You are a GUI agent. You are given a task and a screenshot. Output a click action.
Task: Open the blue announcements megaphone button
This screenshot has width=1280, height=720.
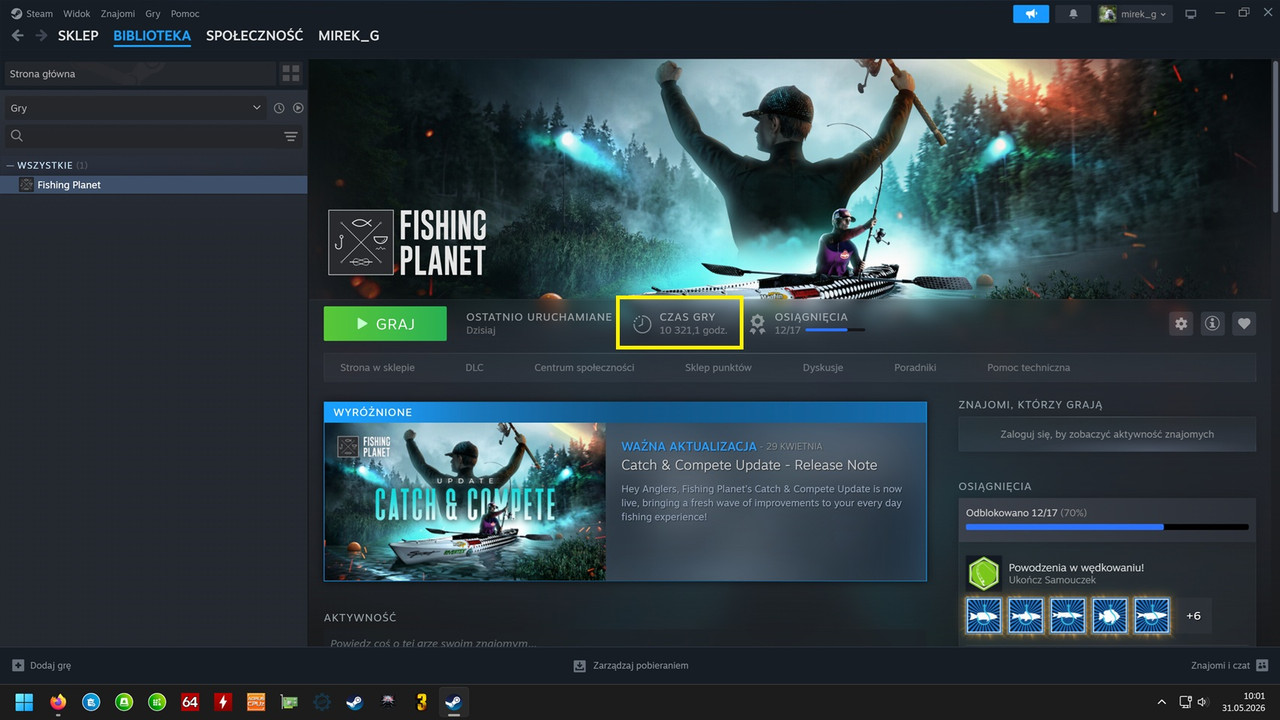pos(1031,14)
